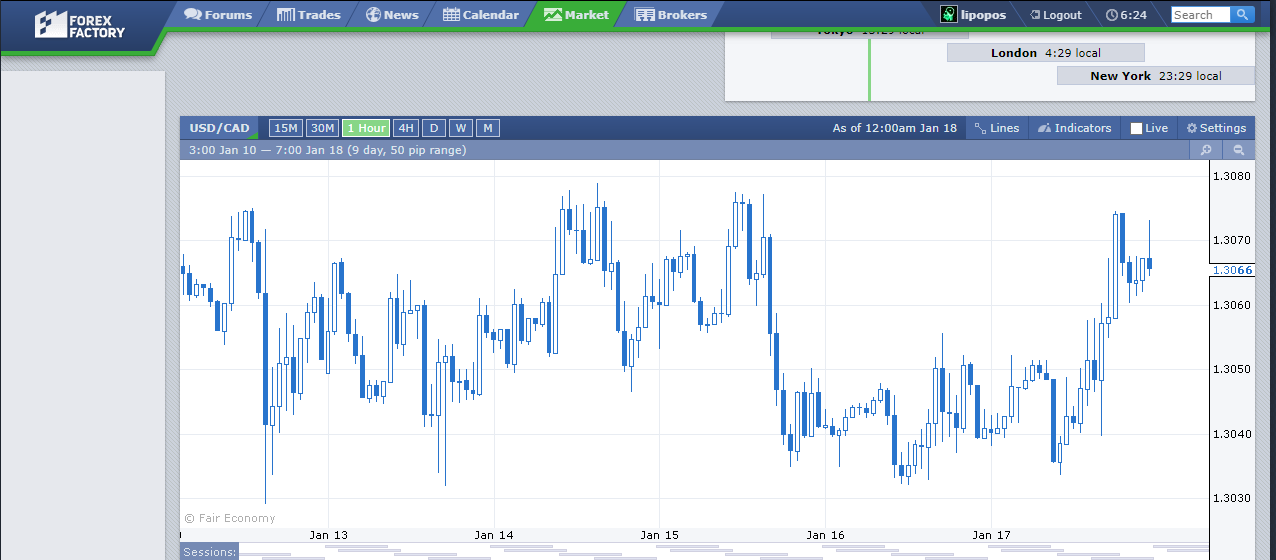Open the Lines drawing menu
The height and width of the screenshot is (560, 1276).
[996, 128]
